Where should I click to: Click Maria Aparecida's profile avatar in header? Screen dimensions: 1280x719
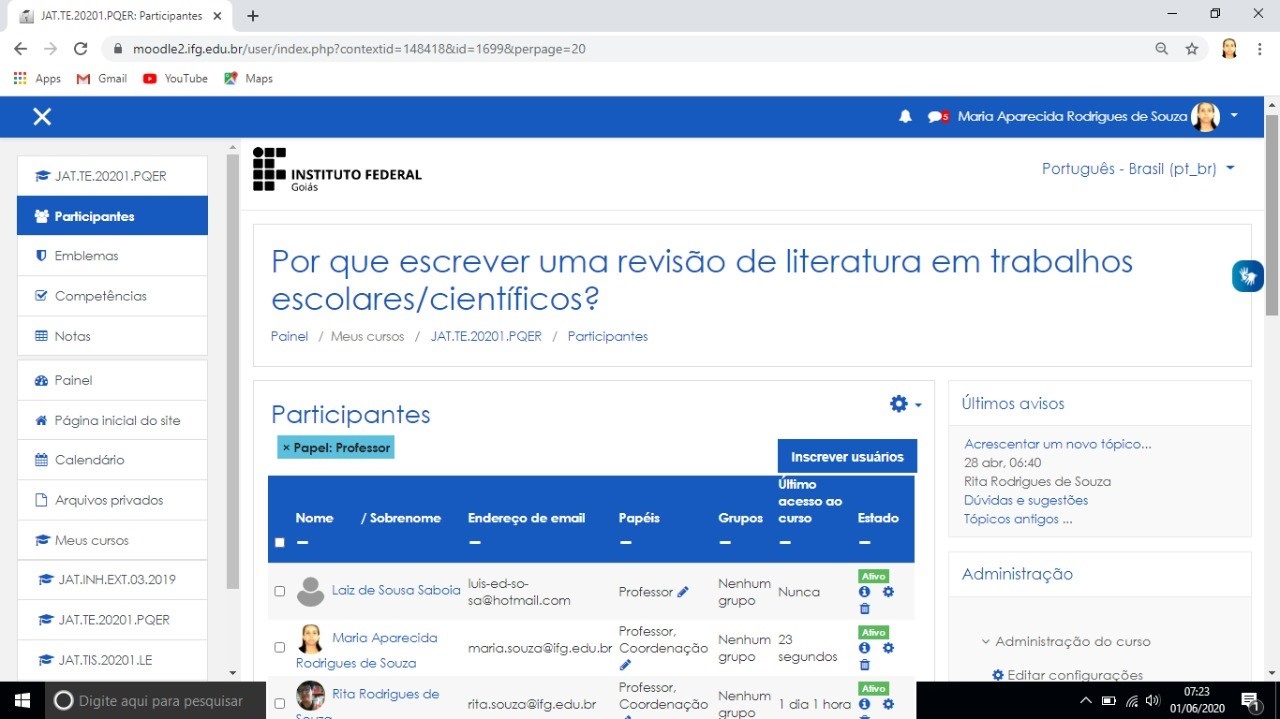click(x=1206, y=117)
